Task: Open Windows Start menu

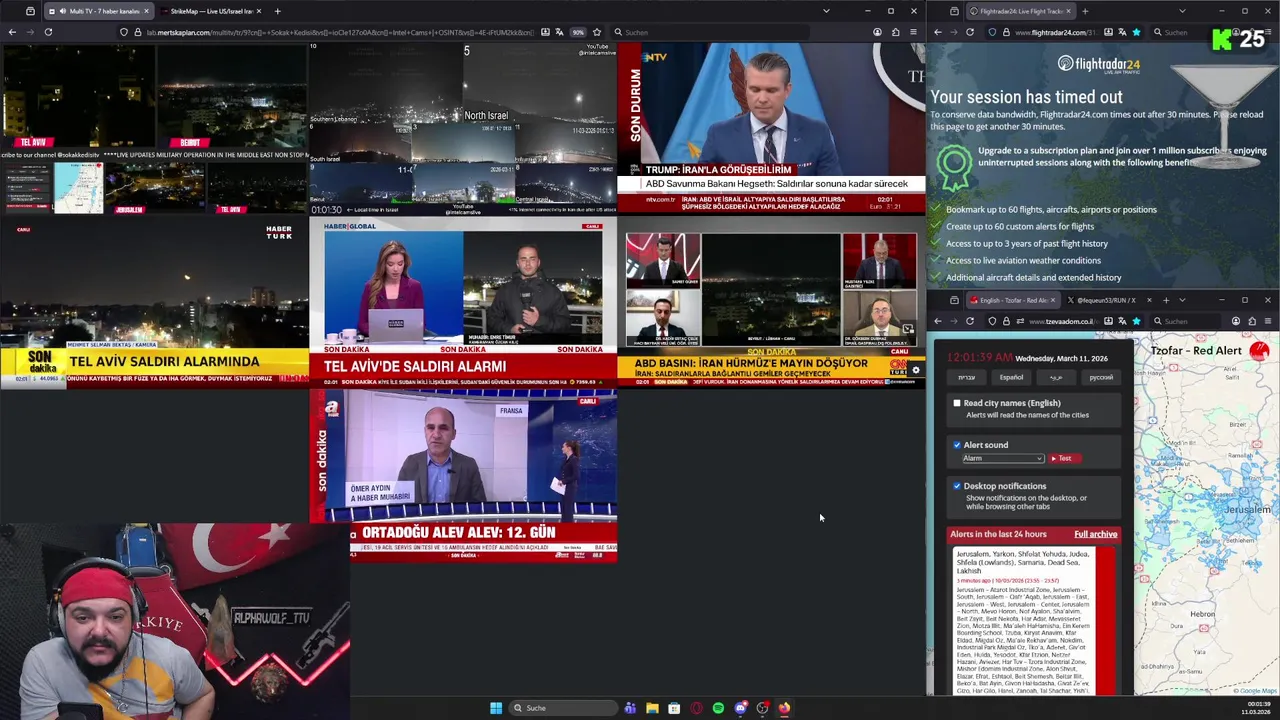Action: pos(496,708)
